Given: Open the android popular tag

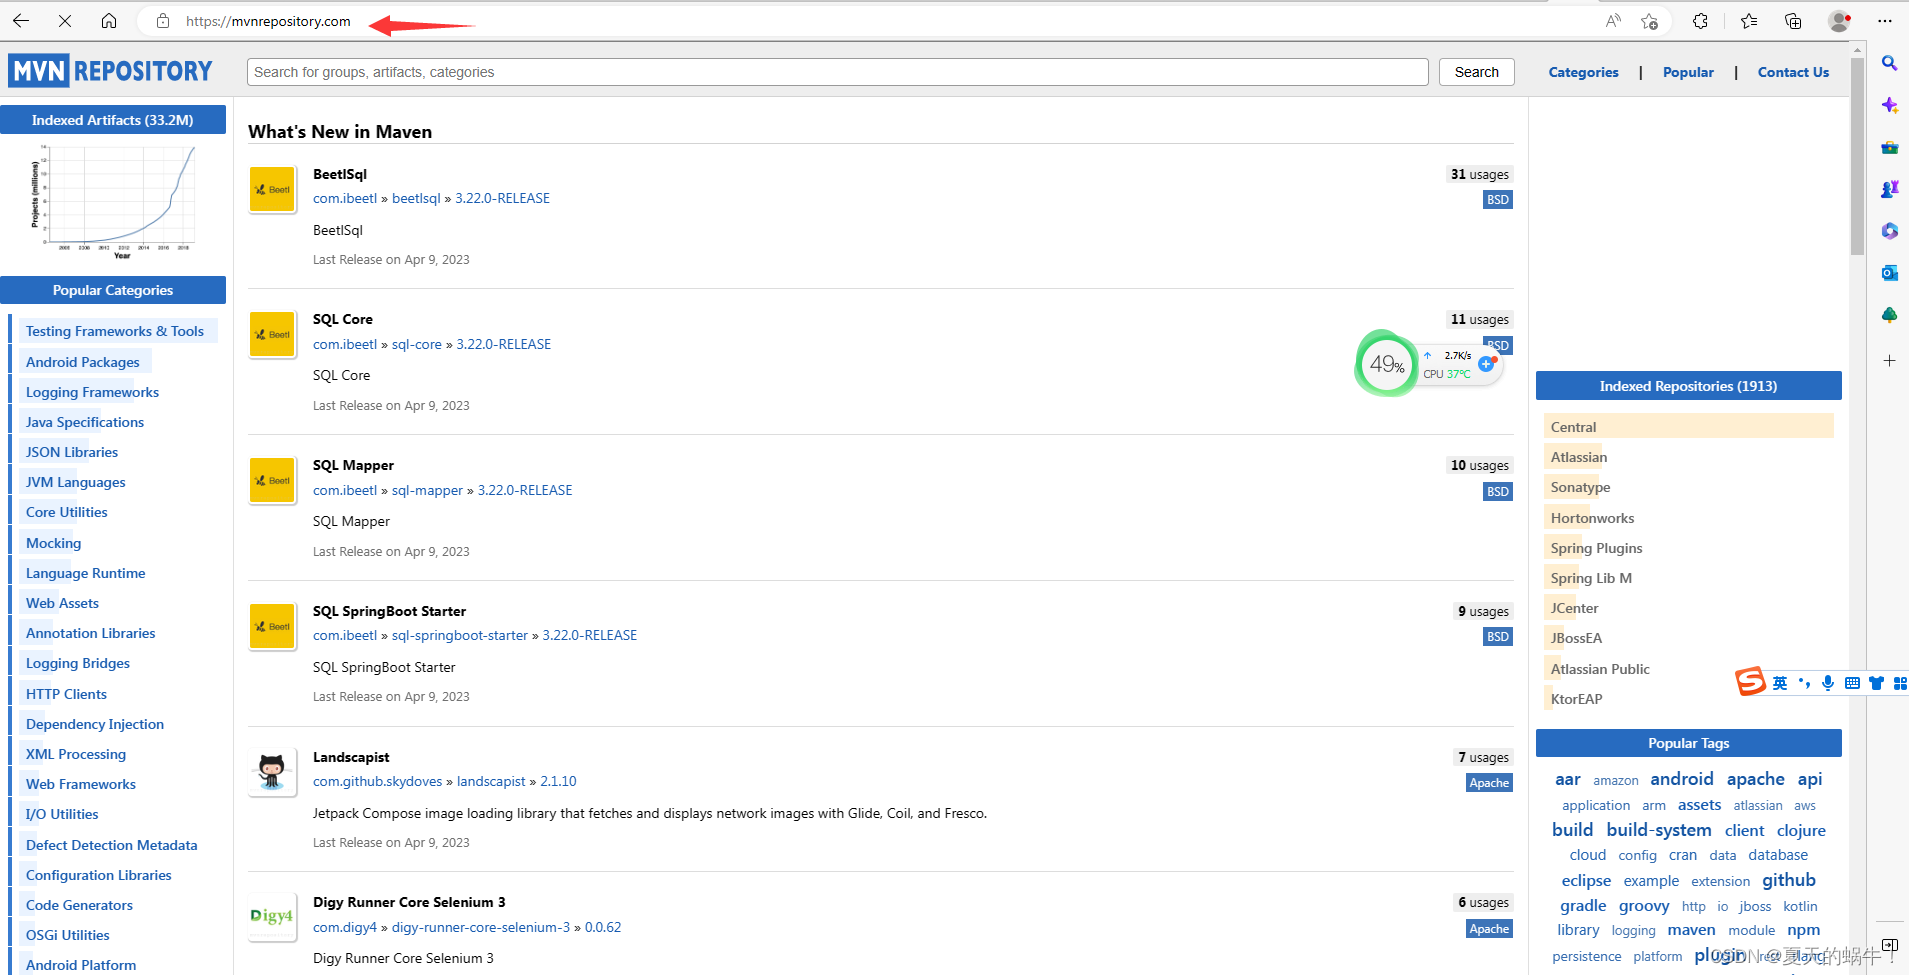Looking at the screenshot, I should (1682, 779).
